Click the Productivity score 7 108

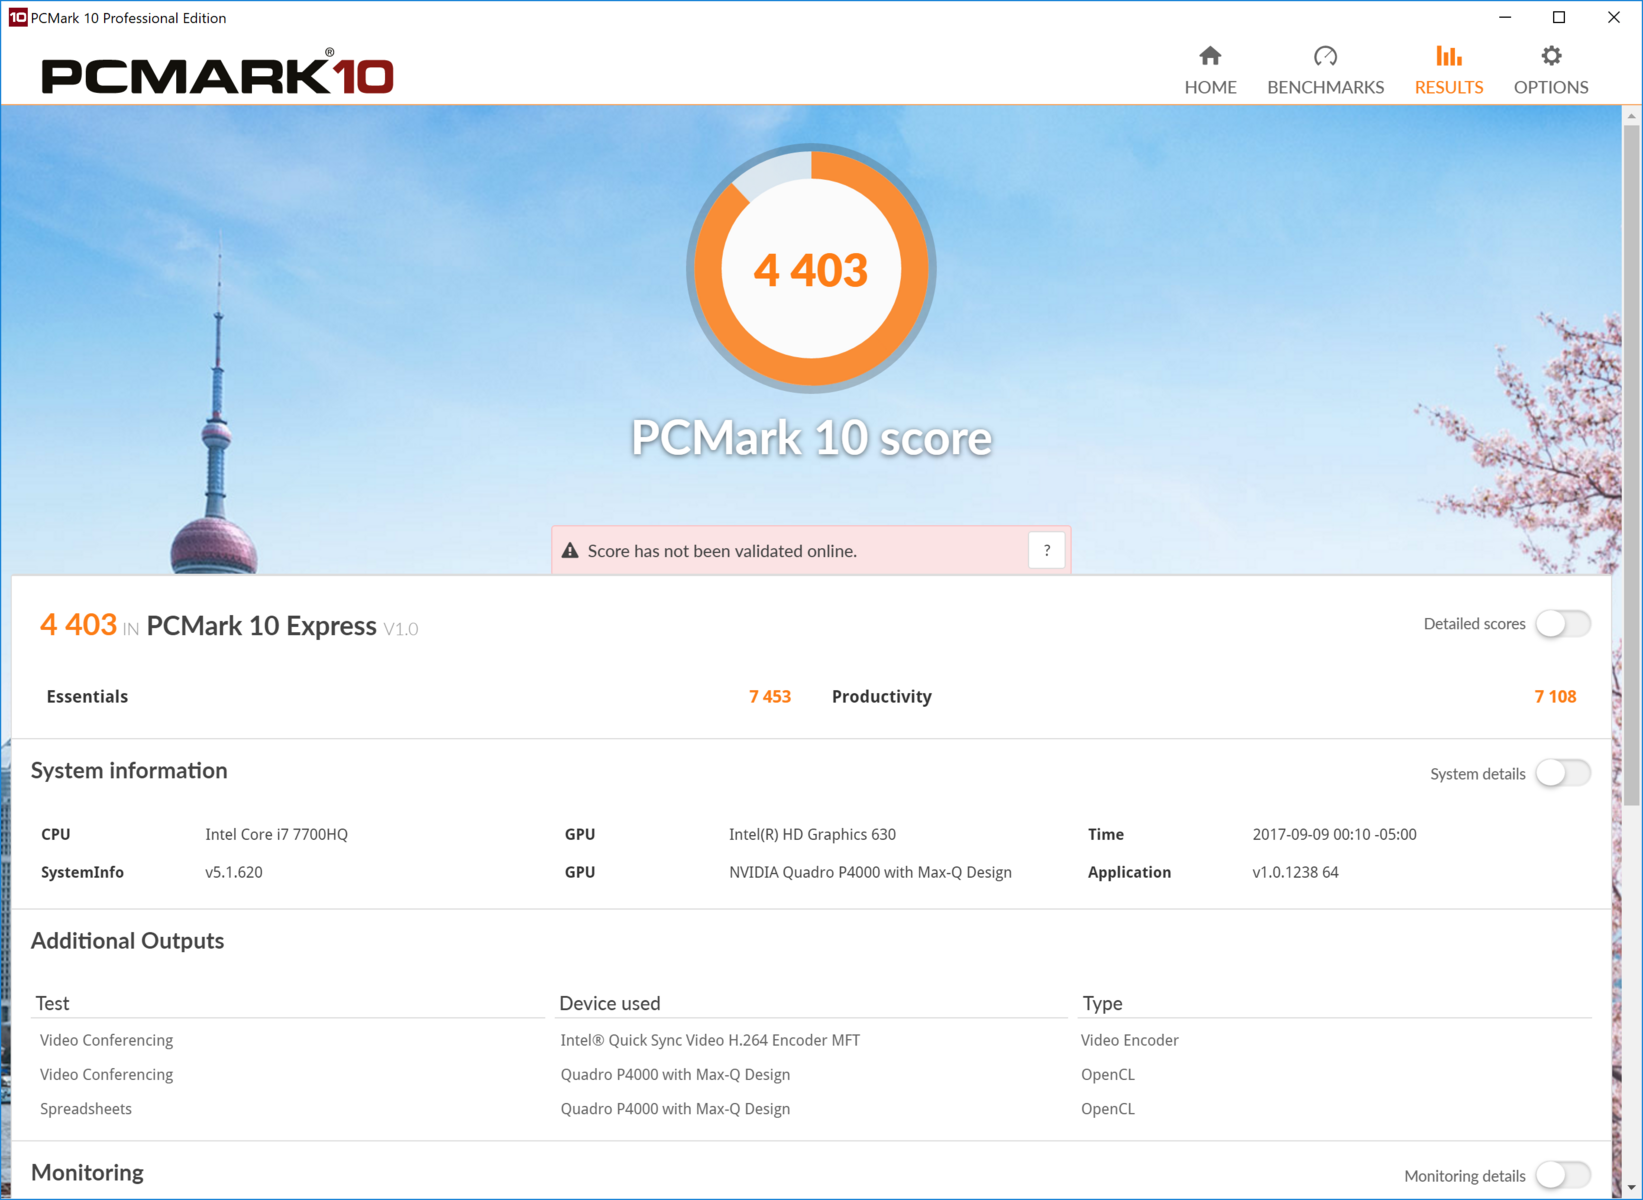point(1555,697)
